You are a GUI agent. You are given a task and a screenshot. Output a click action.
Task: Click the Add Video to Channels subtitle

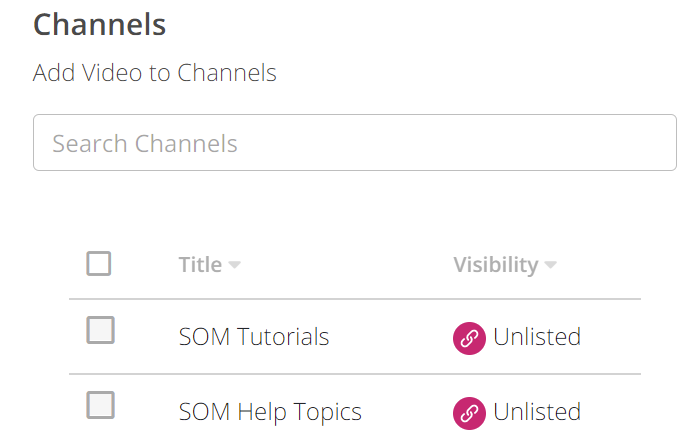[155, 73]
